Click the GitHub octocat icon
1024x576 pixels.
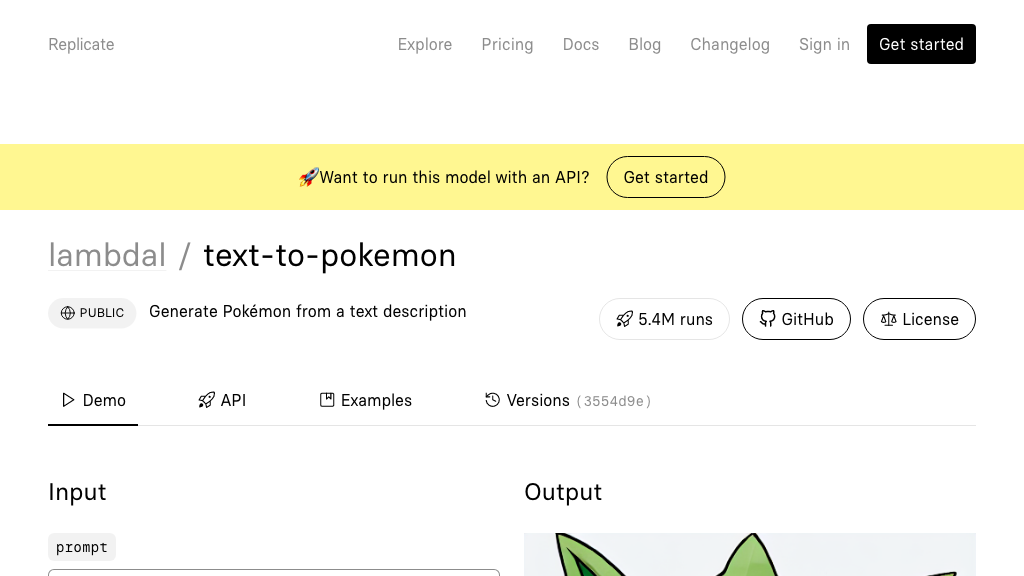click(x=768, y=319)
